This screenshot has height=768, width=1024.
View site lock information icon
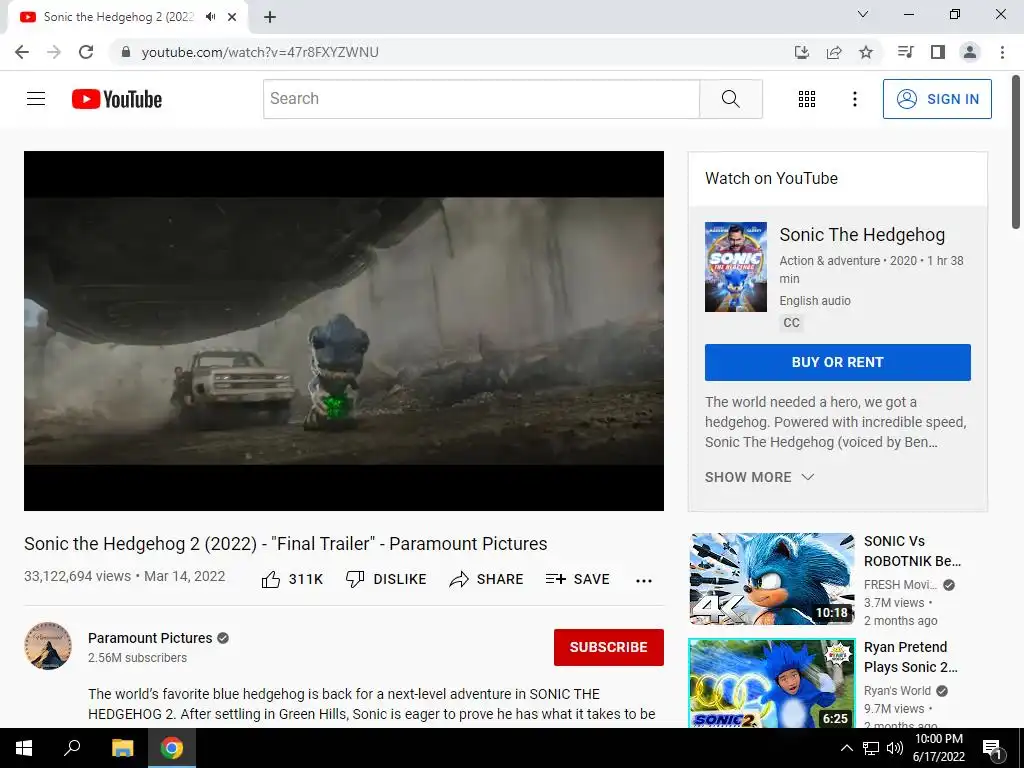tap(126, 52)
